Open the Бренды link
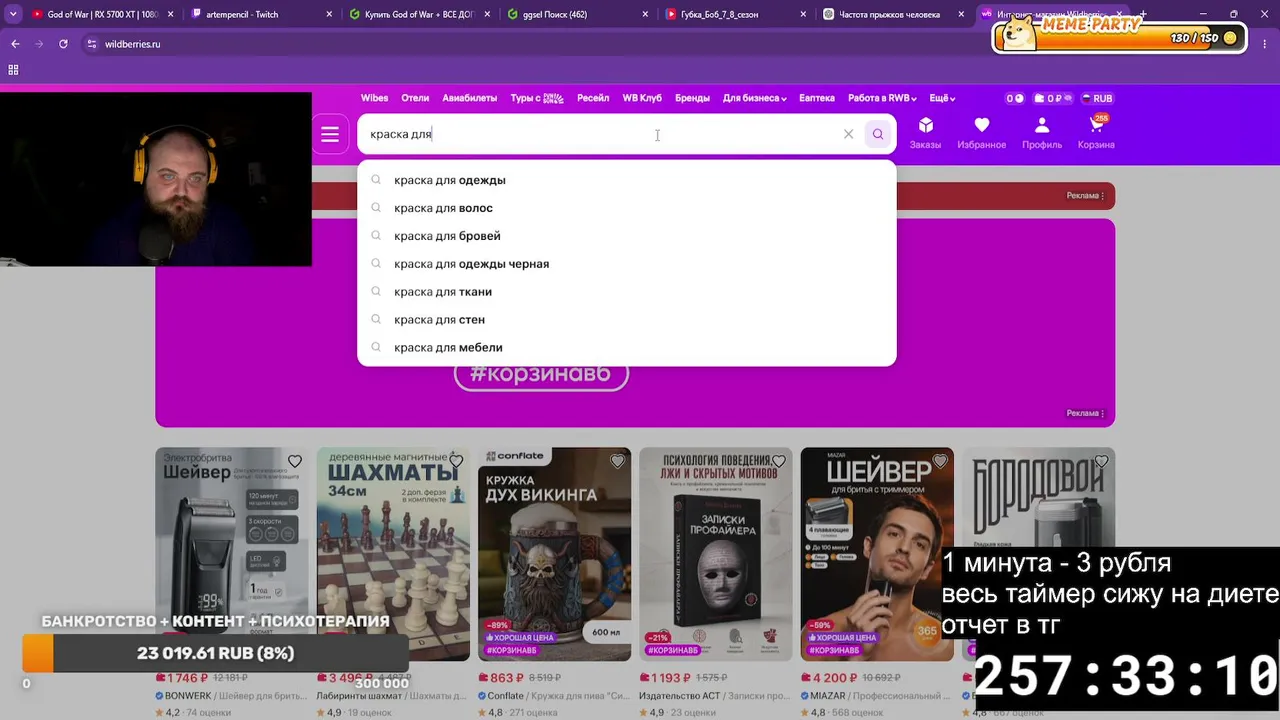 [x=692, y=98]
